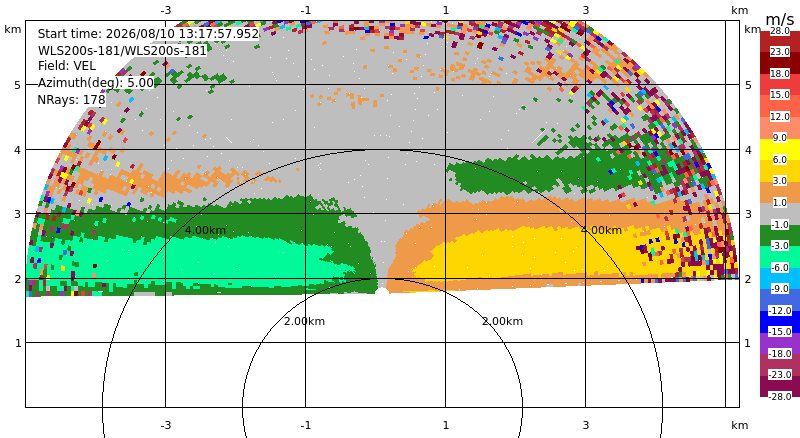Screen dimensions: 800x438
Task: Click the NRays: 178 label
Action: tap(71, 100)
